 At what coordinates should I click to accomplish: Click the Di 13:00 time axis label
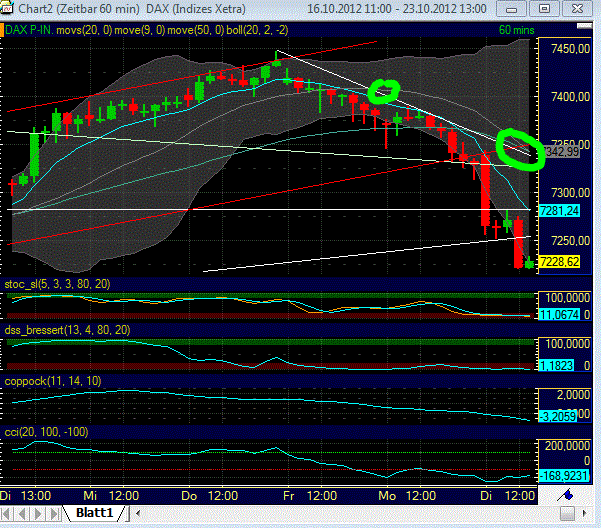pos(26,496)
